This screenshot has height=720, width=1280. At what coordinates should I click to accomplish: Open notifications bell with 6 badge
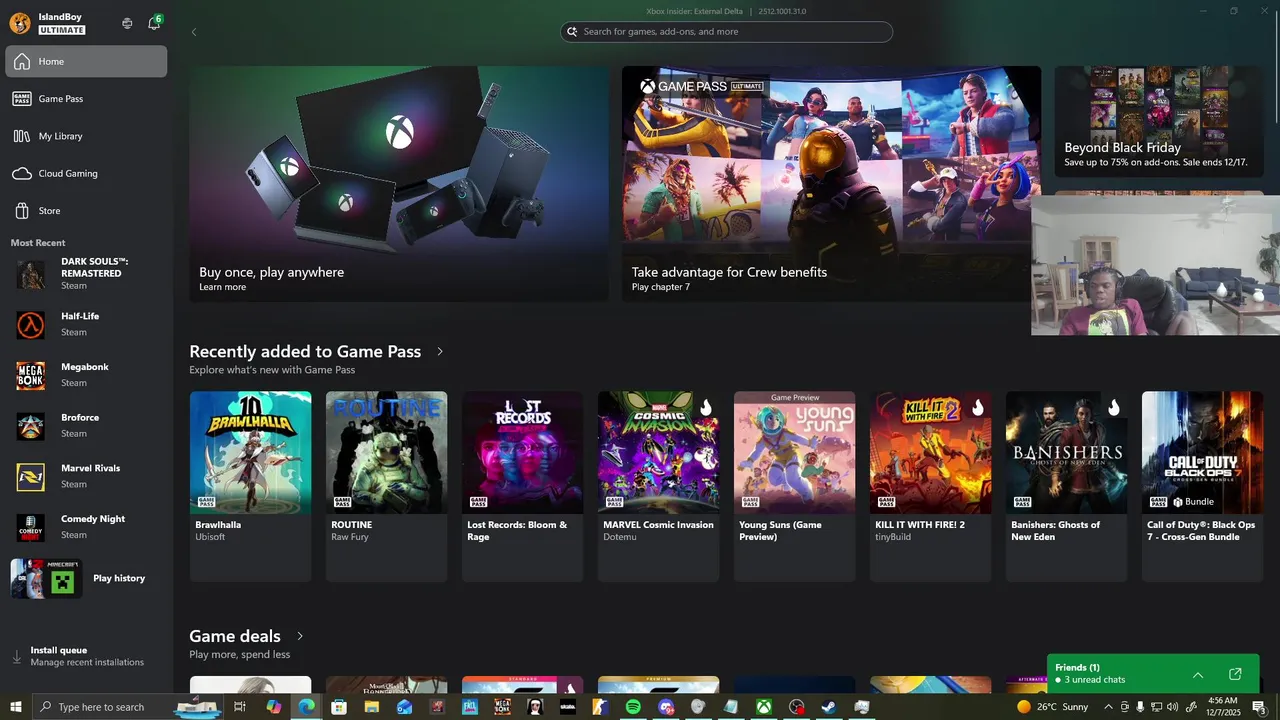click(154, 23)
